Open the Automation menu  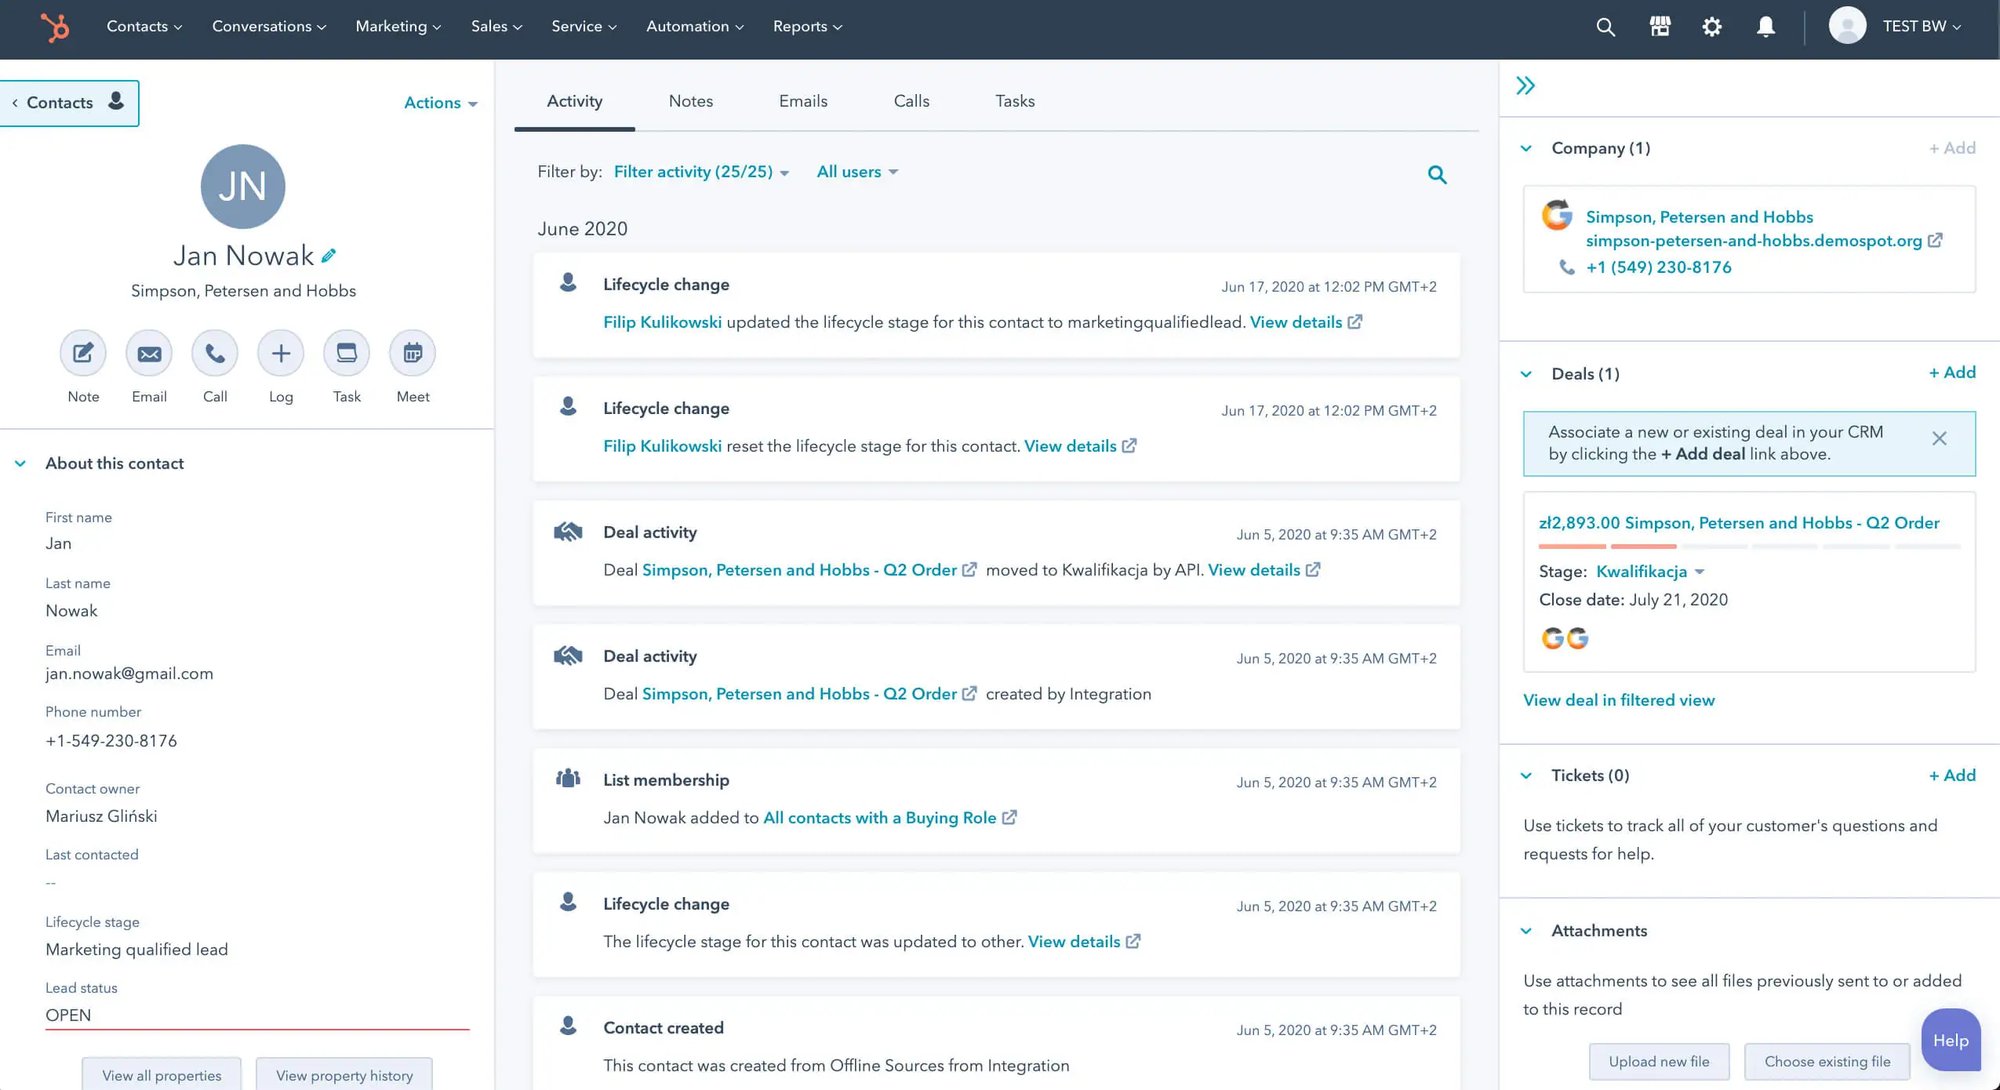click(695, 27)
